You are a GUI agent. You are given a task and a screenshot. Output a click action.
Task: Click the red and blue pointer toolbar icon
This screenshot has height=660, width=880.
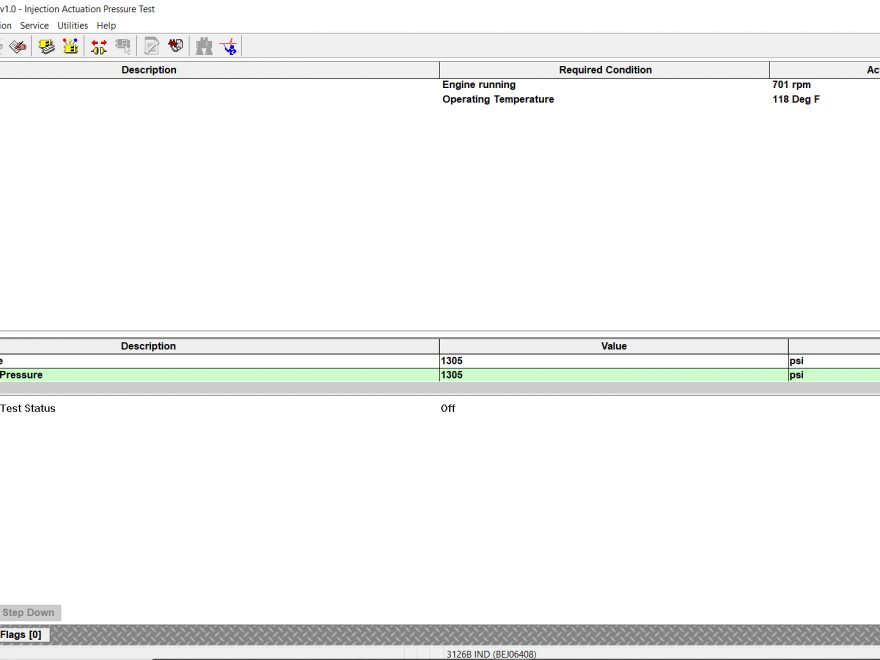pyautogui.click(x=228, y=46)
